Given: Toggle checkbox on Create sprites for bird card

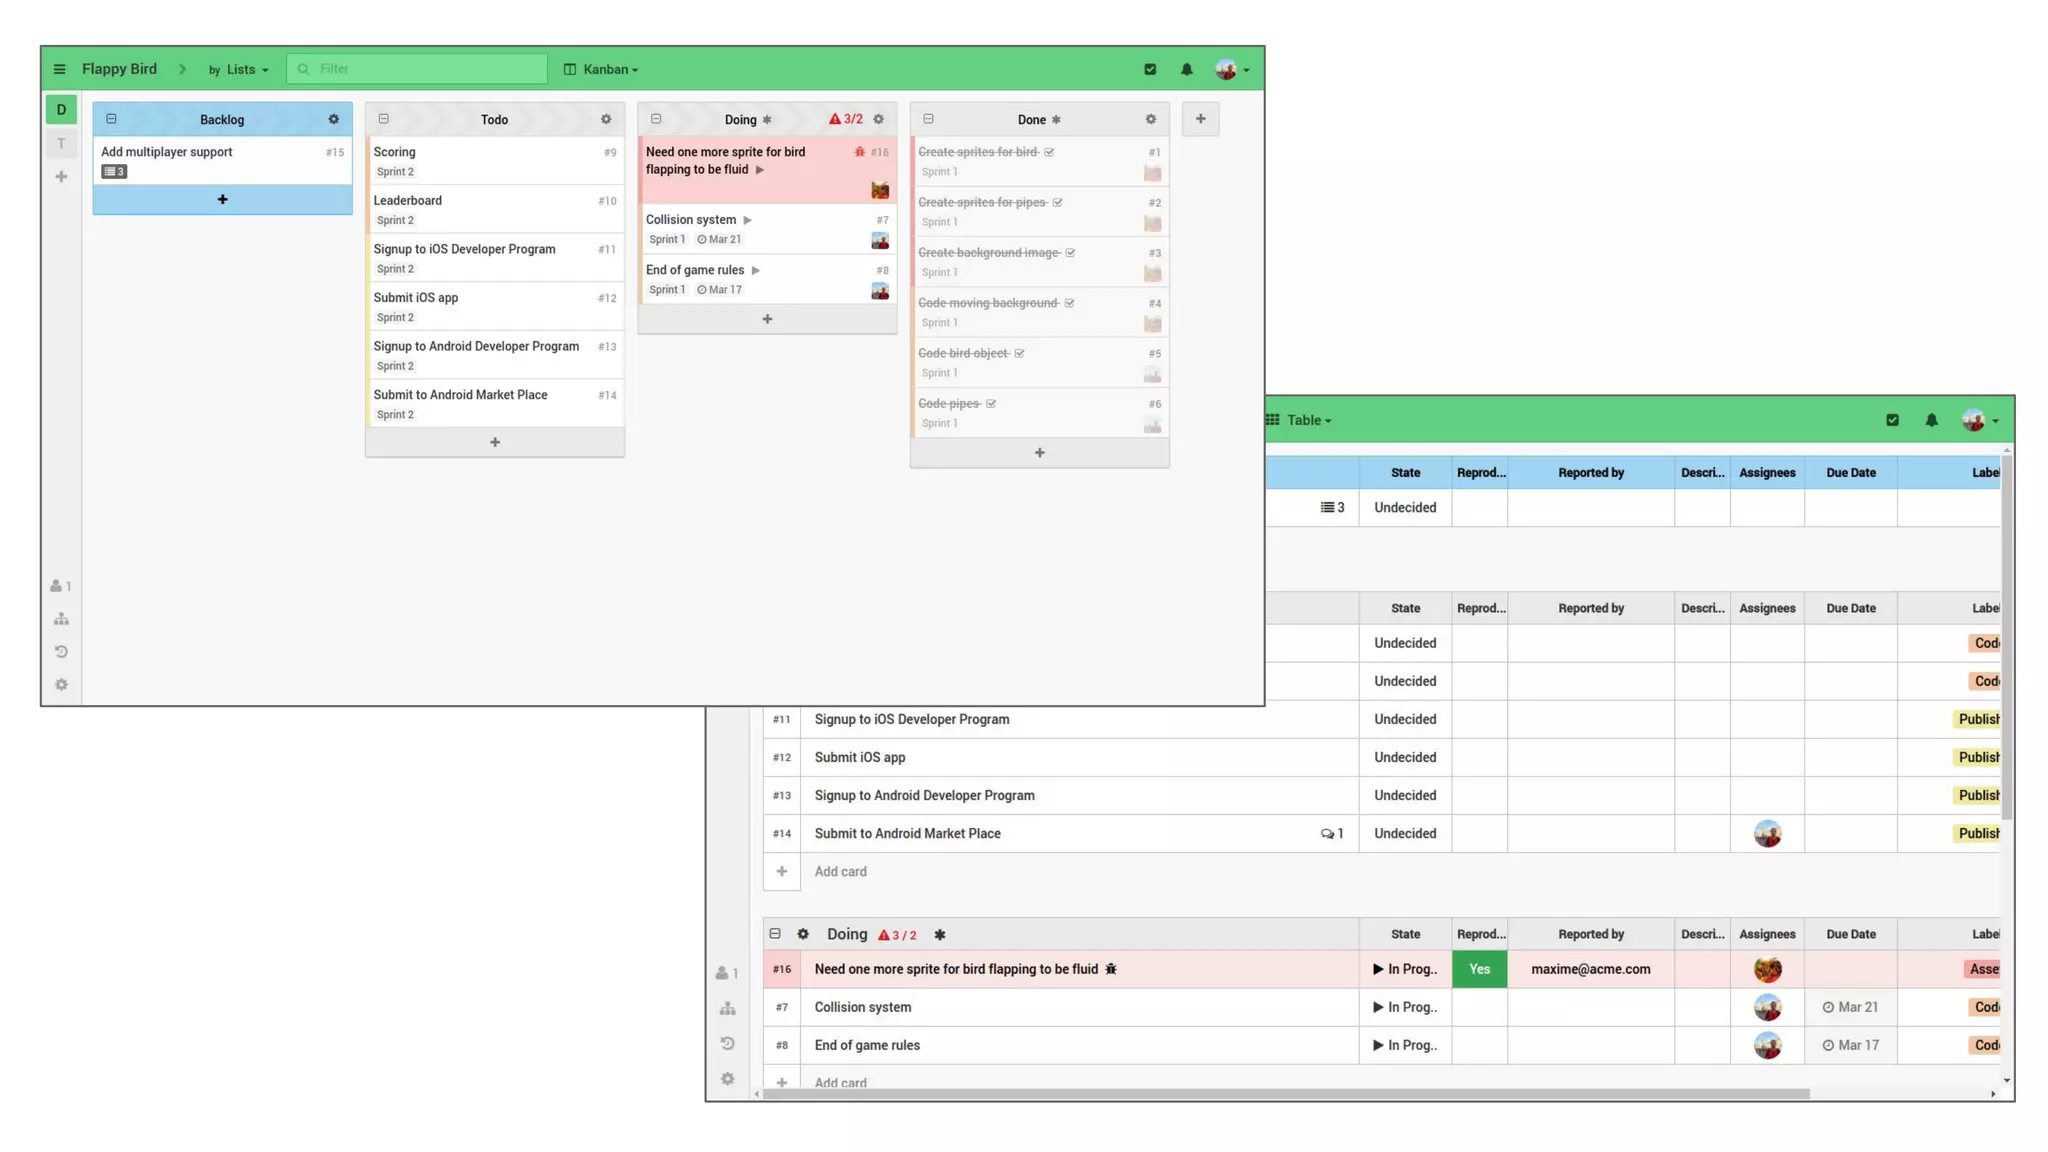Looking at the screenshot, I should coord(1049,152).
